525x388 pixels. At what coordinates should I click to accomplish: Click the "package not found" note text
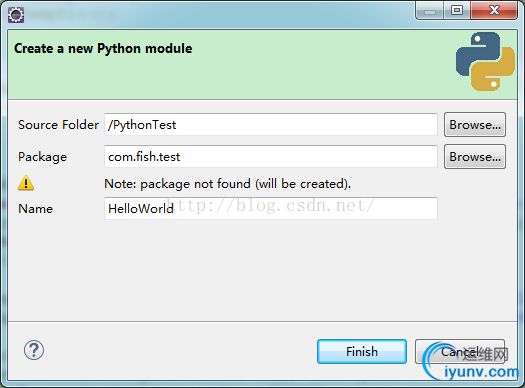coord(228,184)
